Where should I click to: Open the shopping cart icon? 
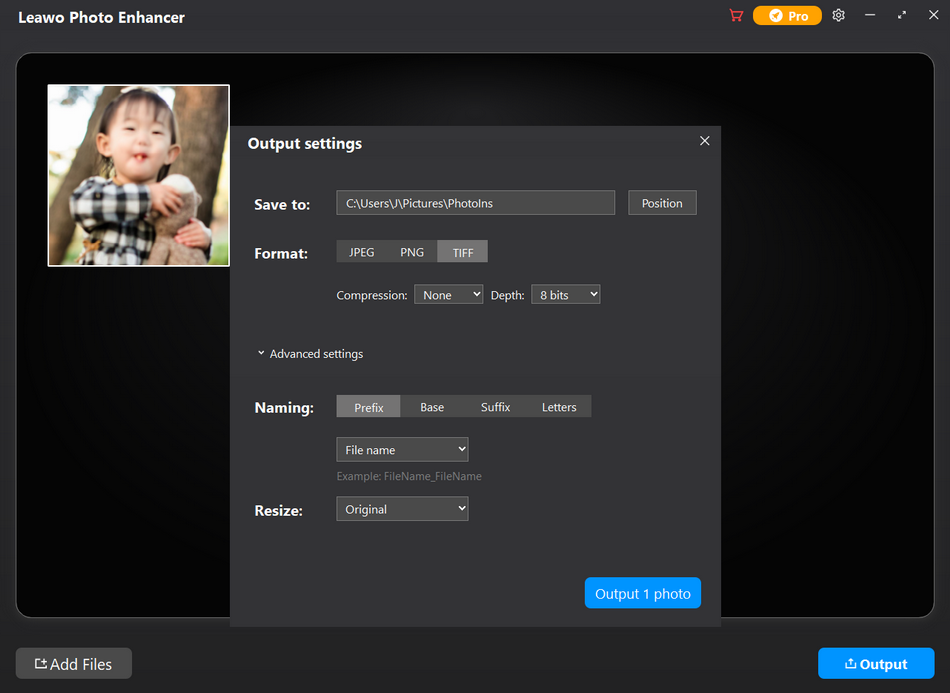click(736, 16)
